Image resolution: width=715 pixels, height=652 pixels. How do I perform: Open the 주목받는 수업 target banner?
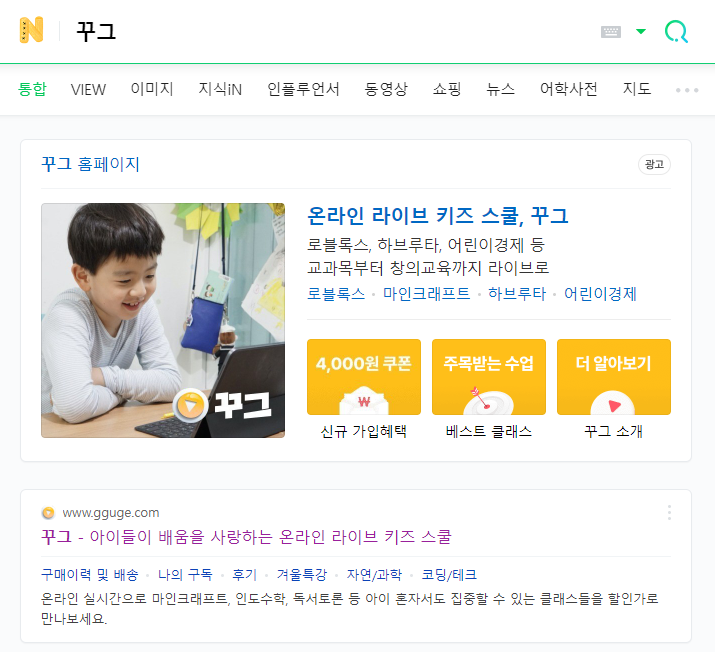pos(488,377)
